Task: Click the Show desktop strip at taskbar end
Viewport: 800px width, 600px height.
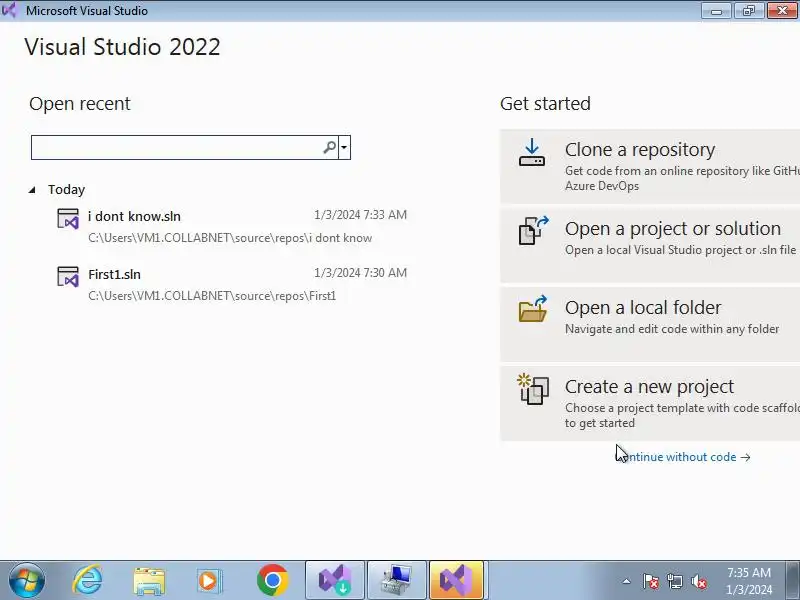Action: (x=794, y=580)
